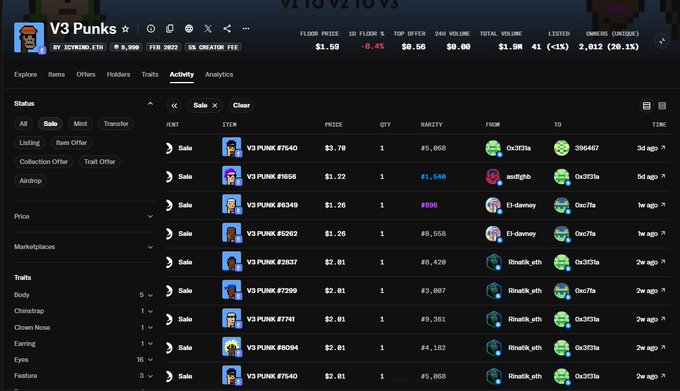The image size is (680, 391).
Task: Open V3 PUNK #6349 item link
Action: click(272, 205)
